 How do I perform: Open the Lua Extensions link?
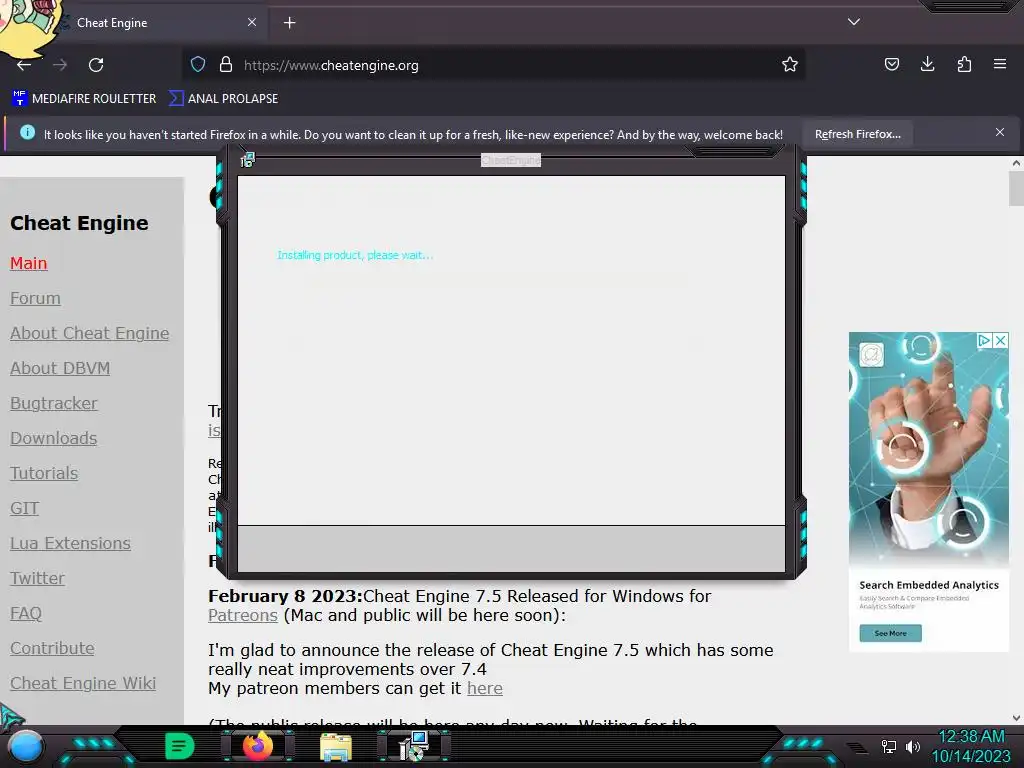click(x=71, y=543)
